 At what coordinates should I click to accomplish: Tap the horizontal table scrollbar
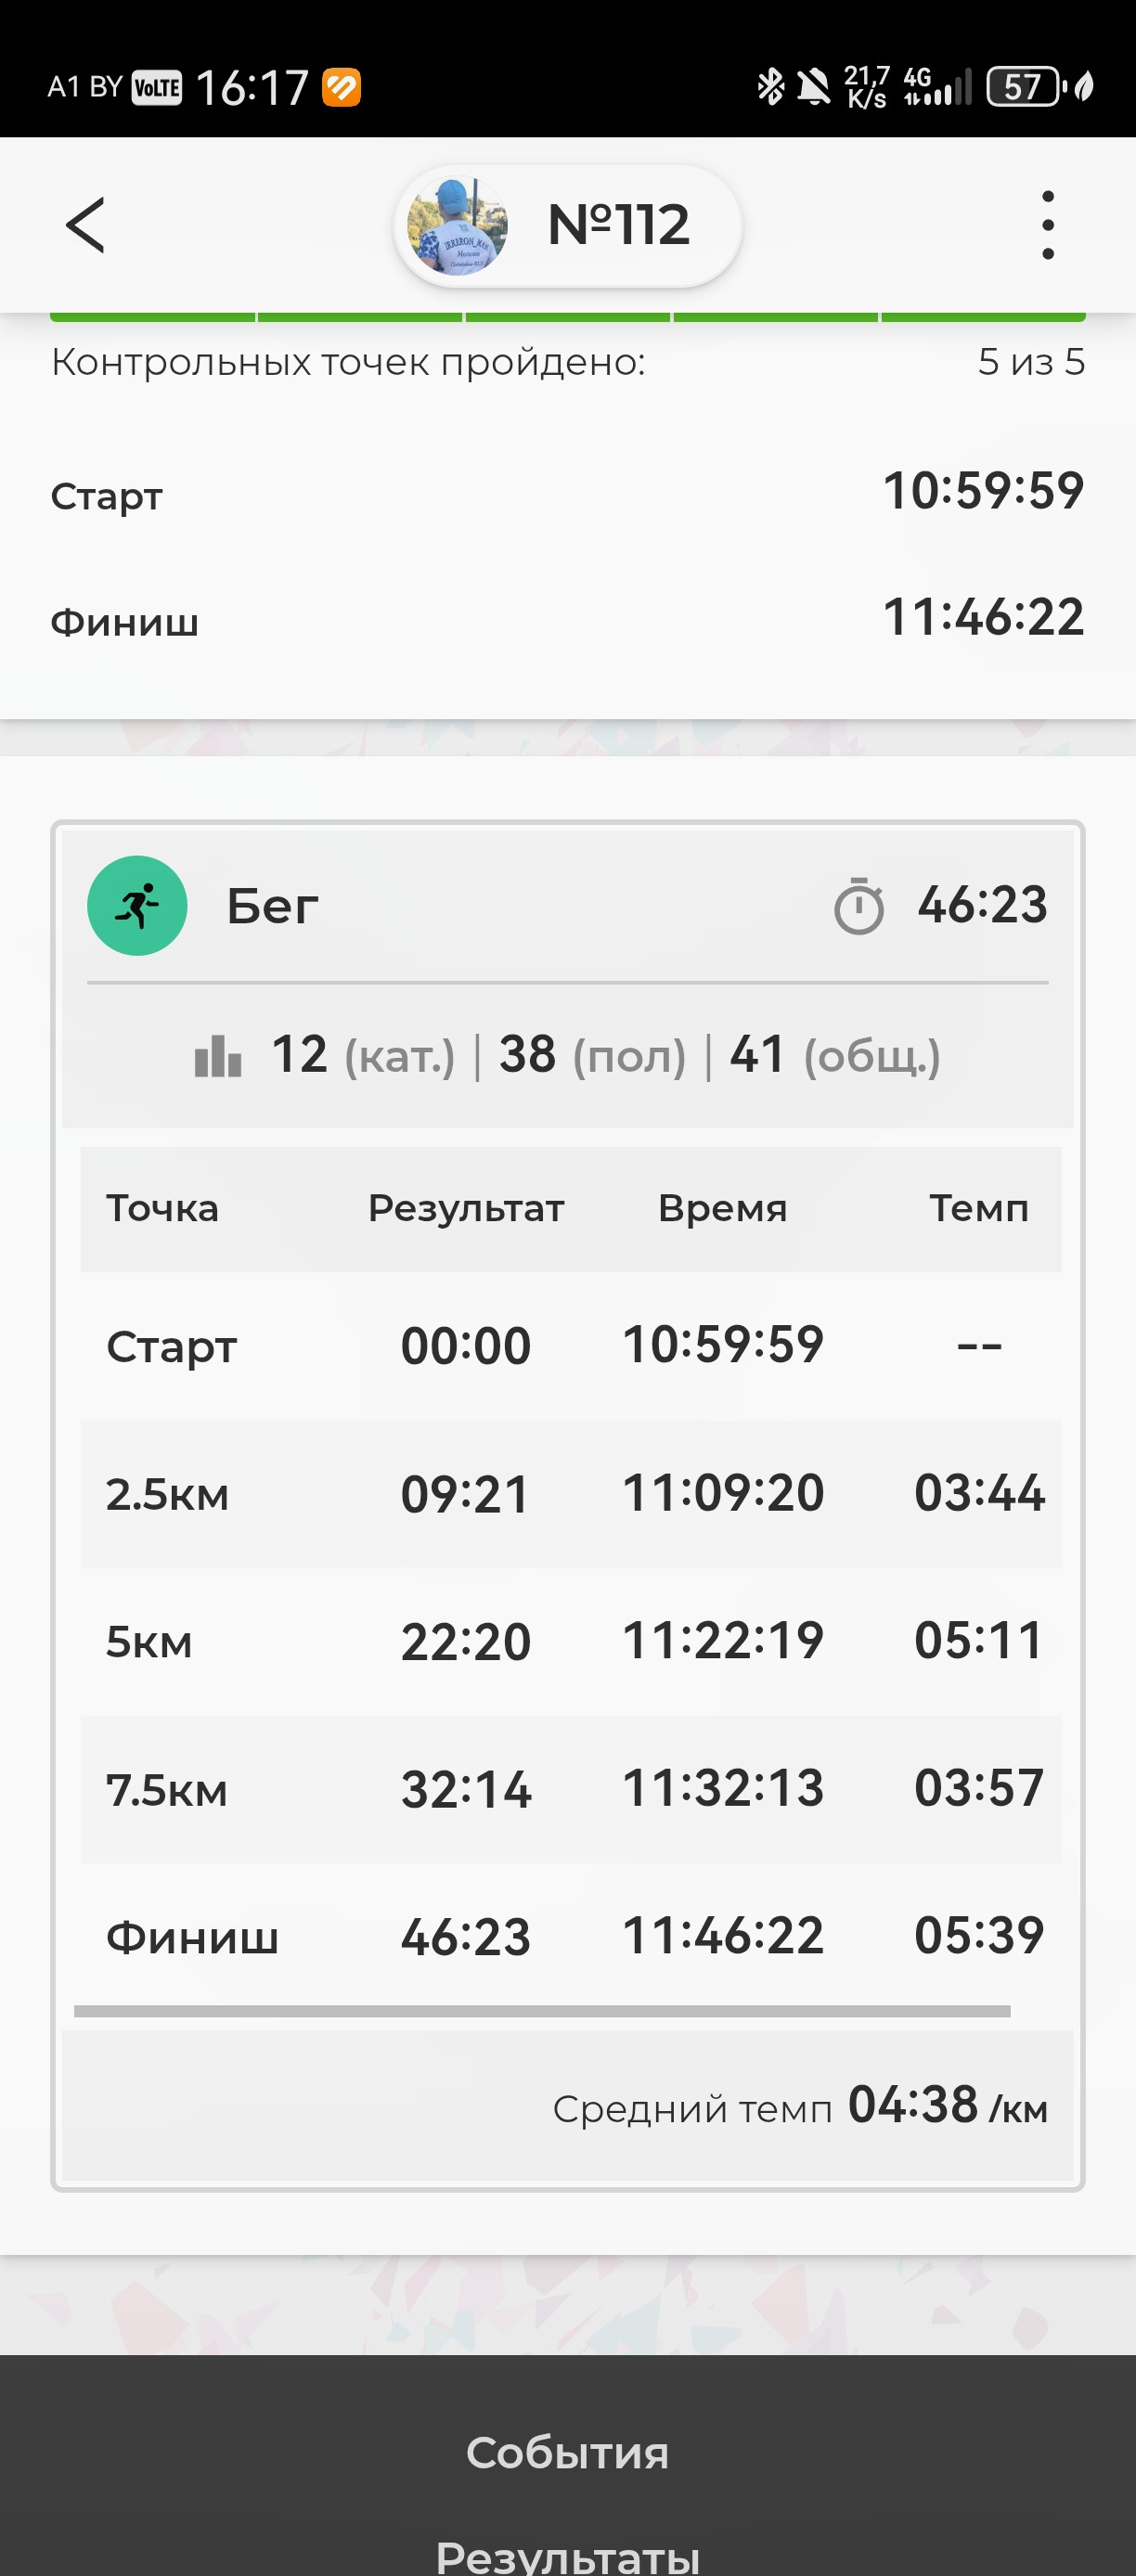click(542, 2011)
